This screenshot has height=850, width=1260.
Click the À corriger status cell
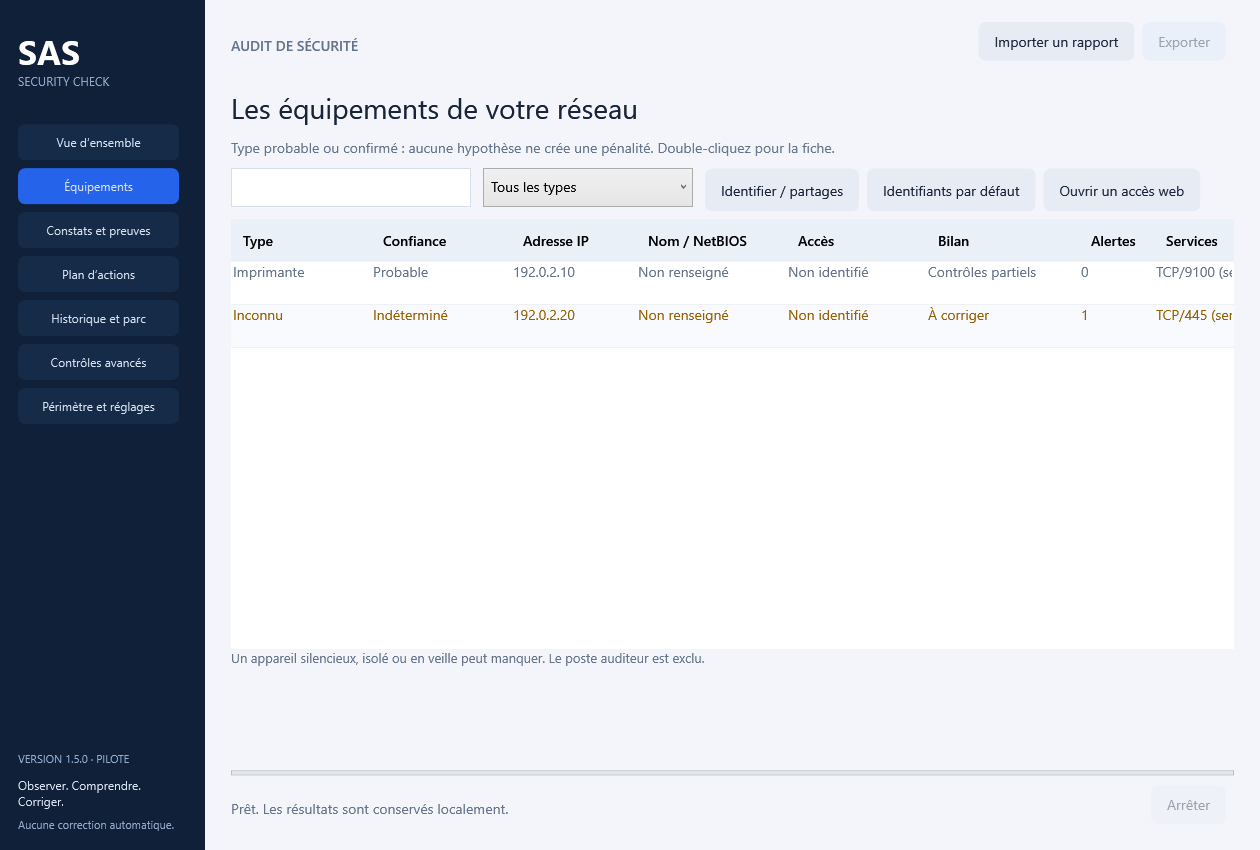pos(958,315)
